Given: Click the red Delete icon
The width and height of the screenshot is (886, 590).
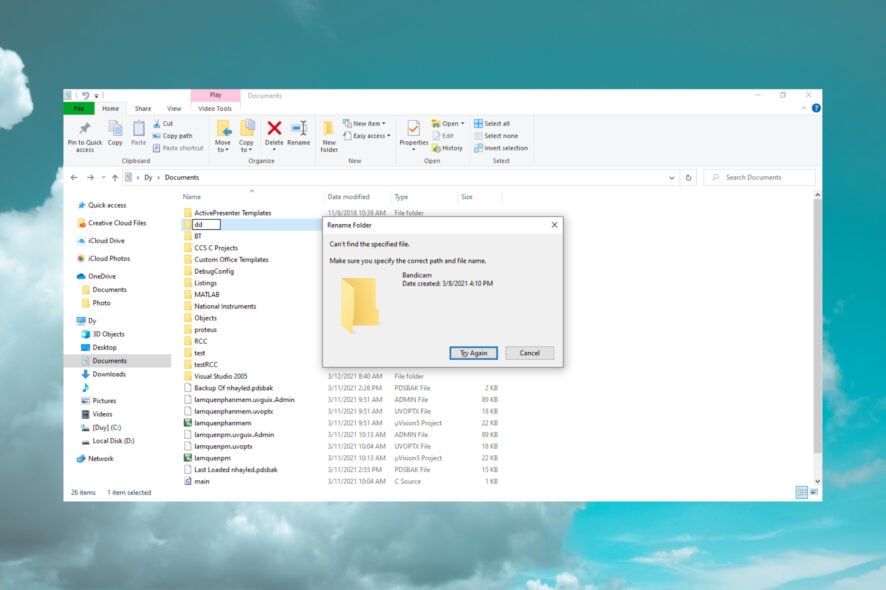Looking at the screenshot, I should point(274,129).
